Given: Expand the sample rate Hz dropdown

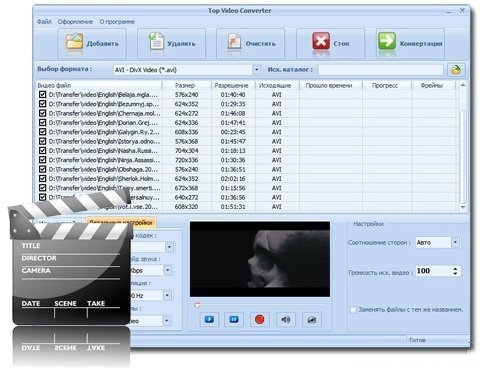Looking at the screenshot, I should (167, 295).
